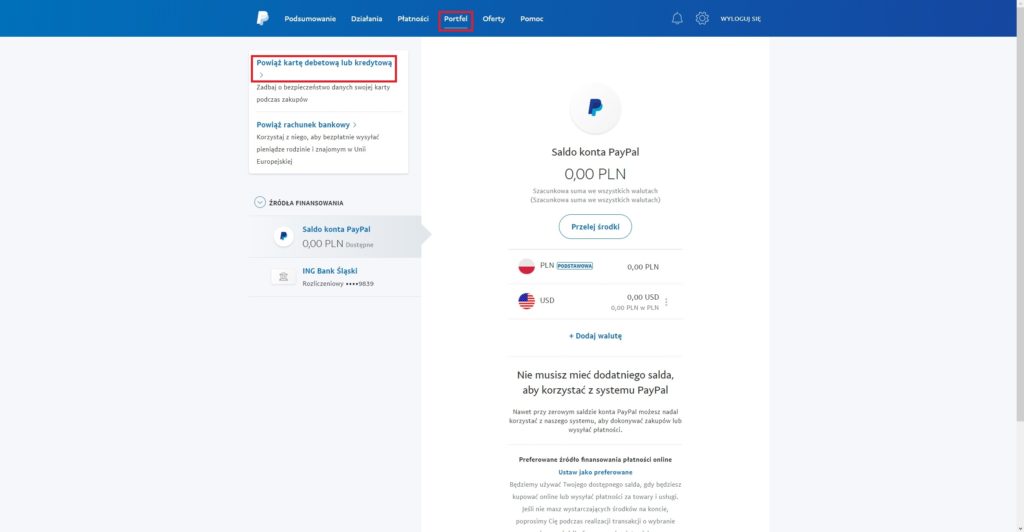Open the notifications bell icon
The image size is (1024, 532).
[677, 18]
